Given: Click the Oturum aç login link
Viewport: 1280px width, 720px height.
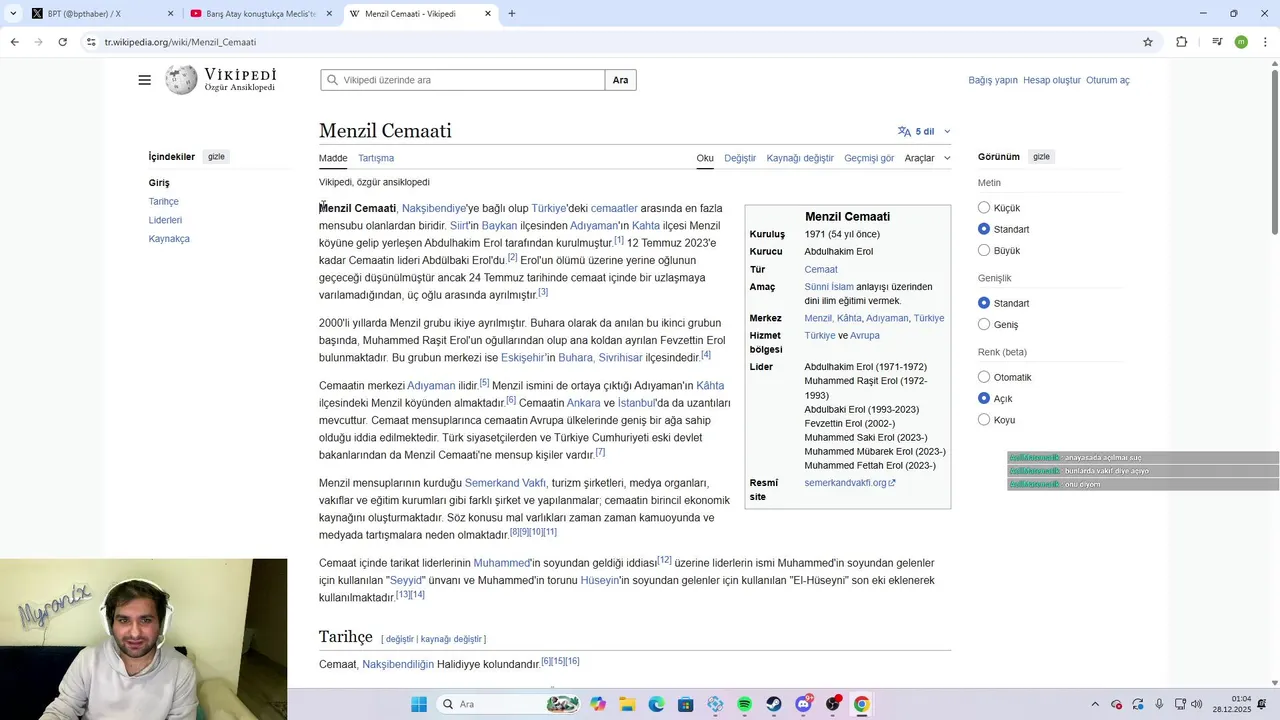Looking at the screenshot, I should tap(1108, 80).
